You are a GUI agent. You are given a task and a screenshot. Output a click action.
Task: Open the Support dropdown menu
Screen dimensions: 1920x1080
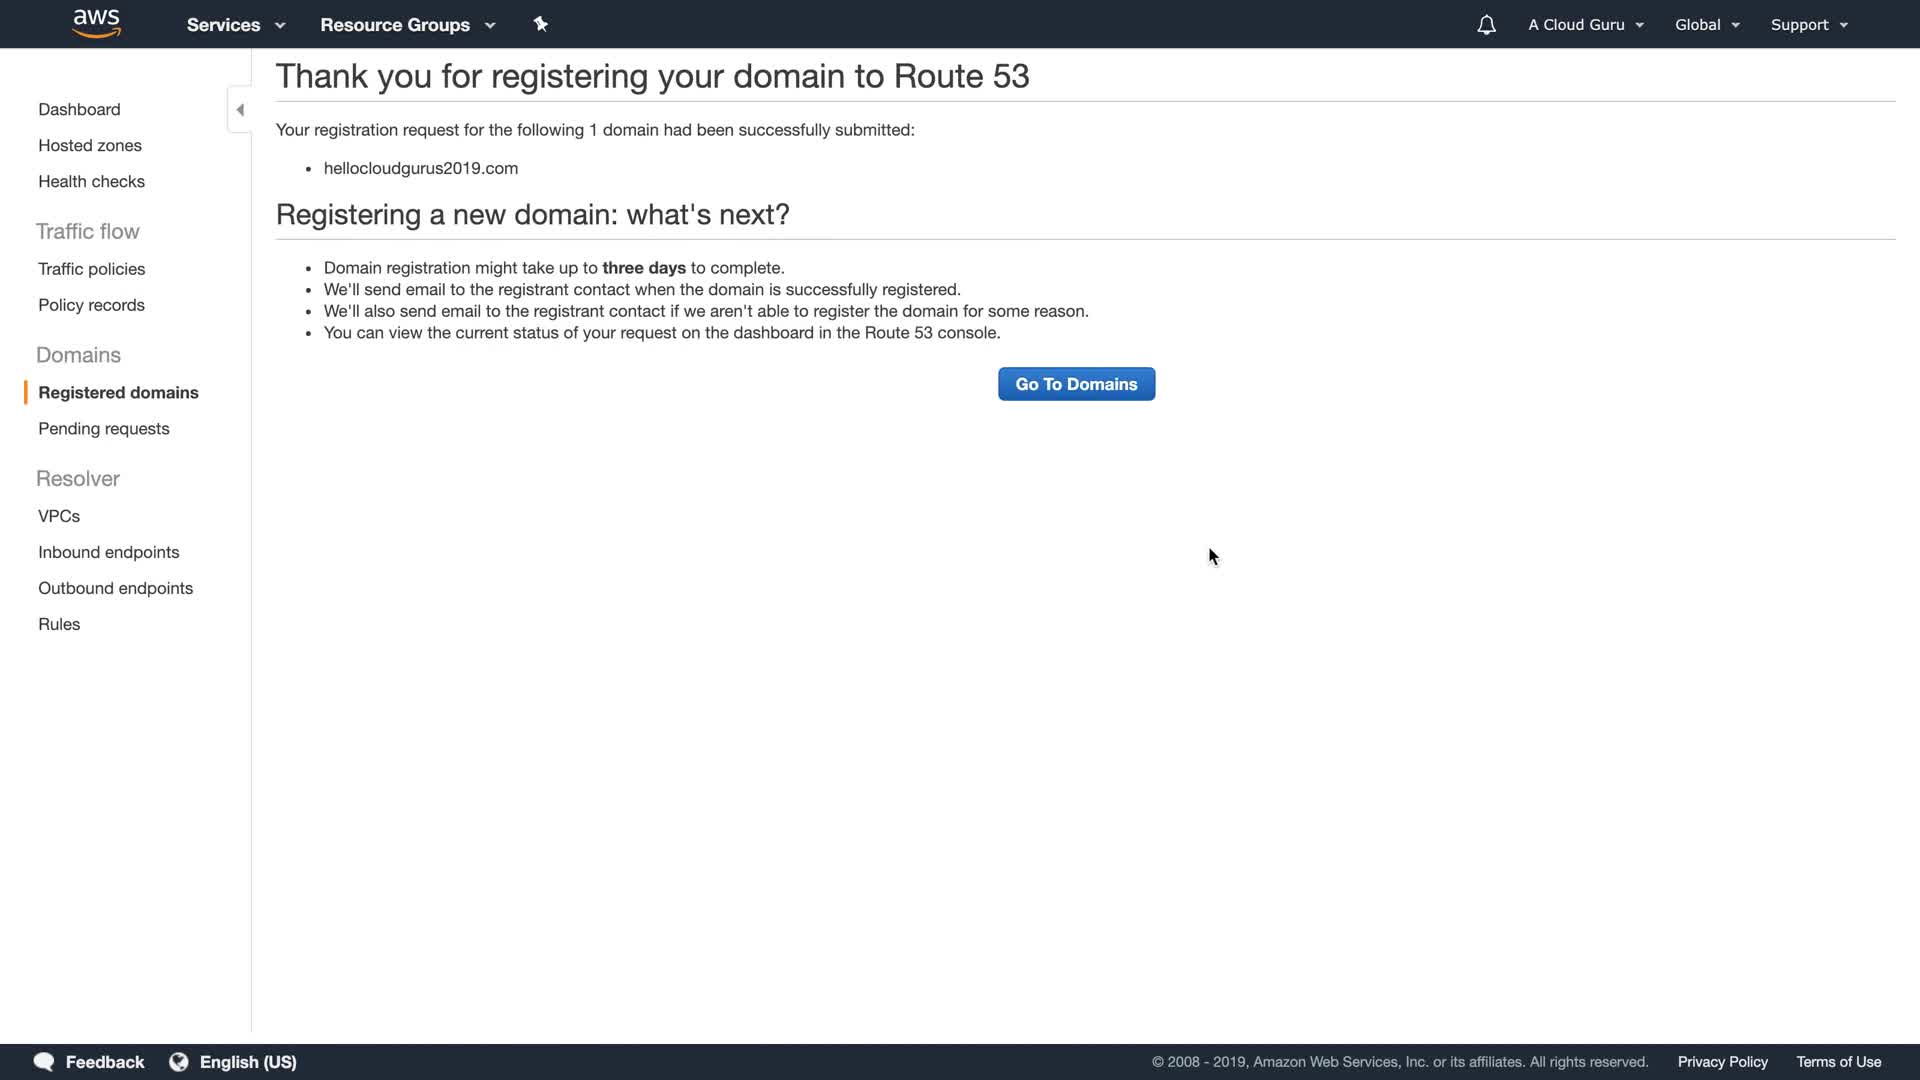pos(1808,25)
